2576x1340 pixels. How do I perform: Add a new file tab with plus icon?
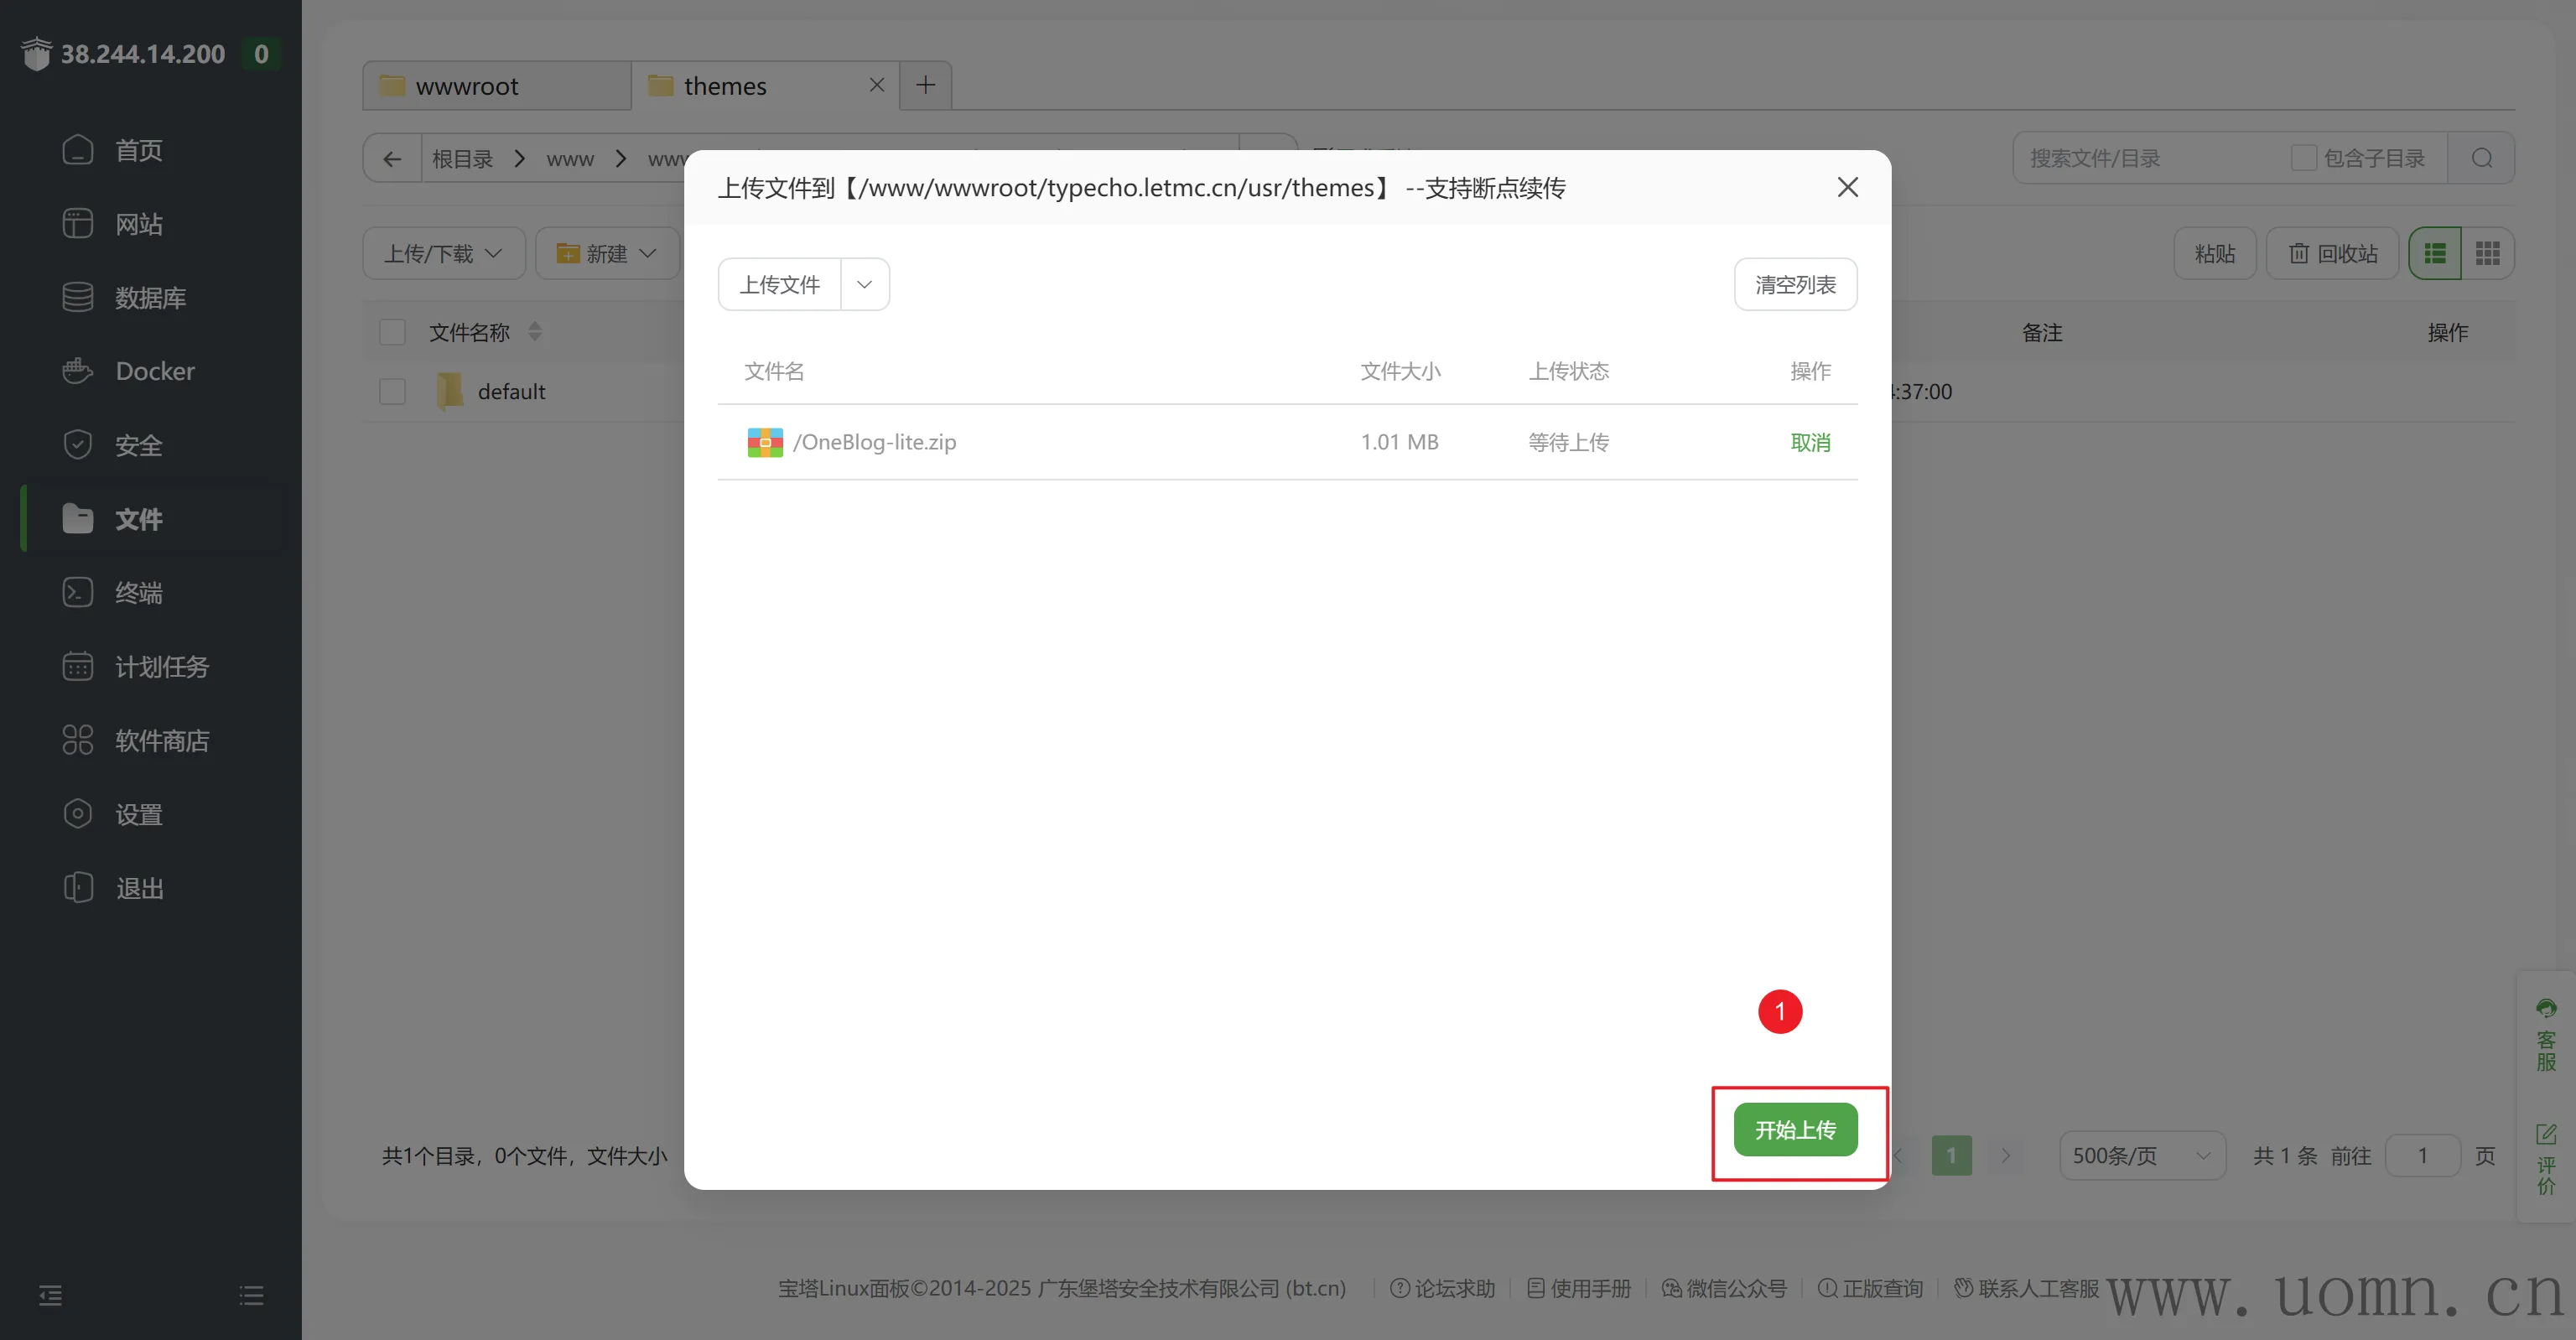926,85
